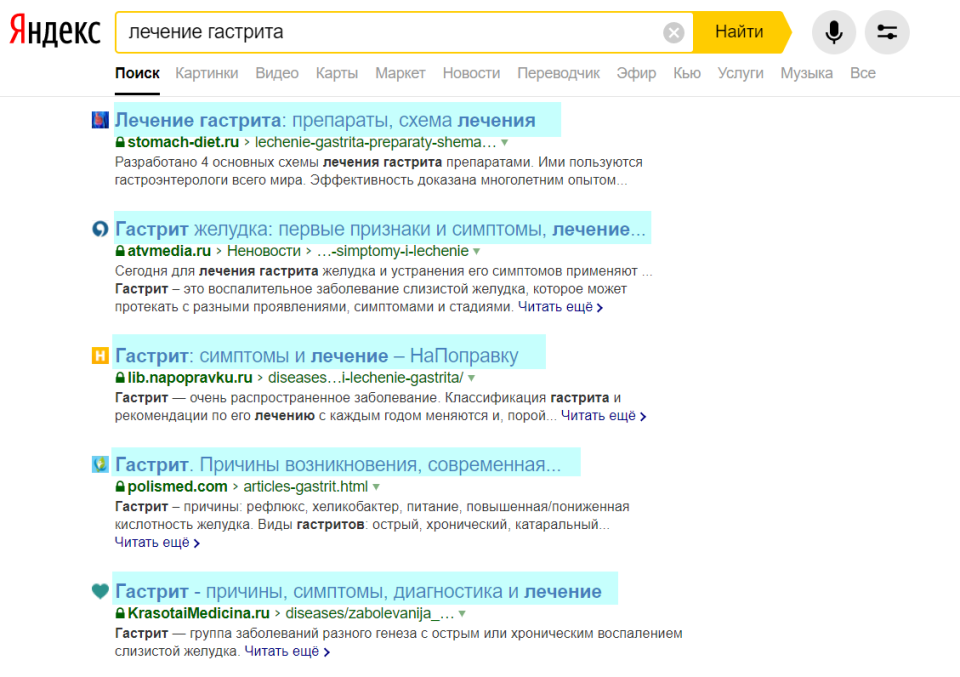This screenshot has width=960, height=677.
Task: Open the Новости tab
Action: coord(471,73)
